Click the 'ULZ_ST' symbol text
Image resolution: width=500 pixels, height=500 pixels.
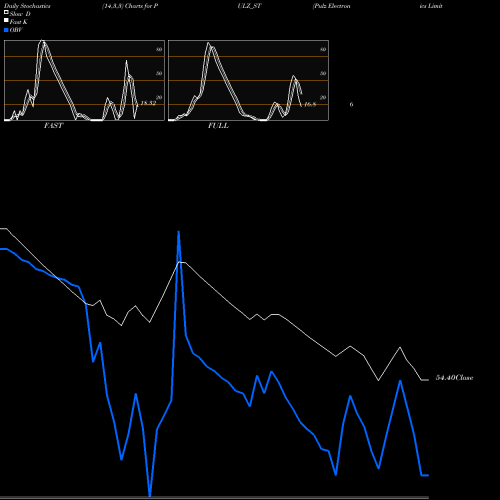coord(249,6)
